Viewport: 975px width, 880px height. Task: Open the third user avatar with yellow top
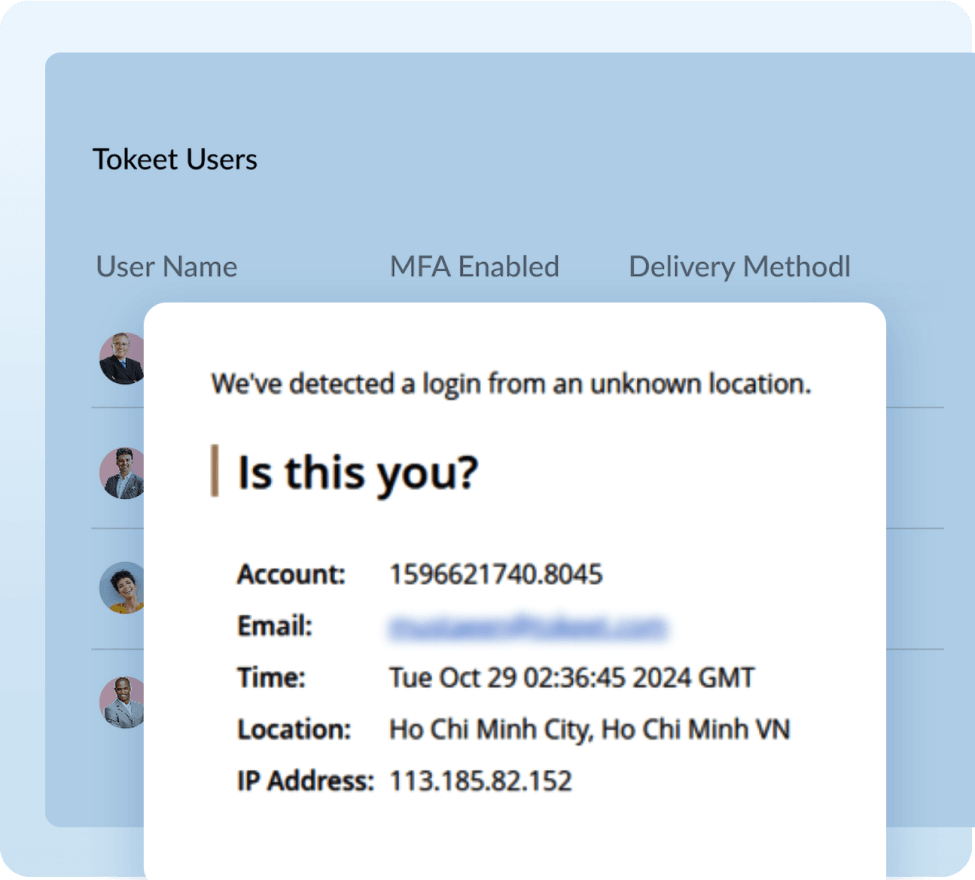(121, 587)
